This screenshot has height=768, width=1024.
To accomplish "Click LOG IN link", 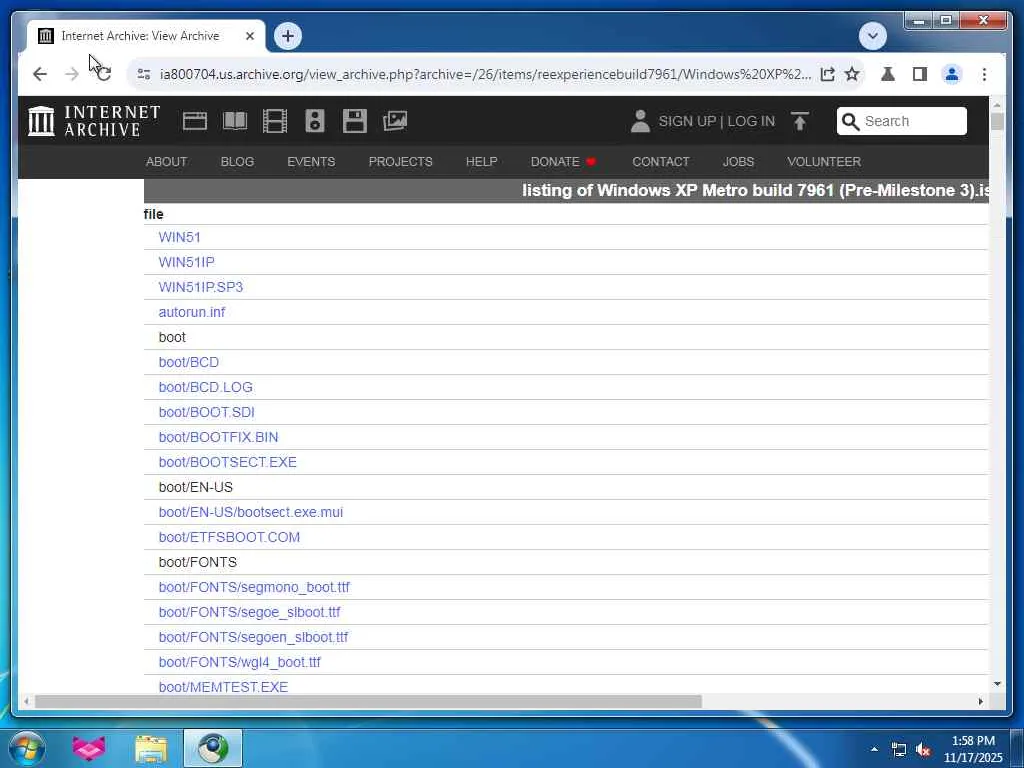I will click(x=751, y=121).
